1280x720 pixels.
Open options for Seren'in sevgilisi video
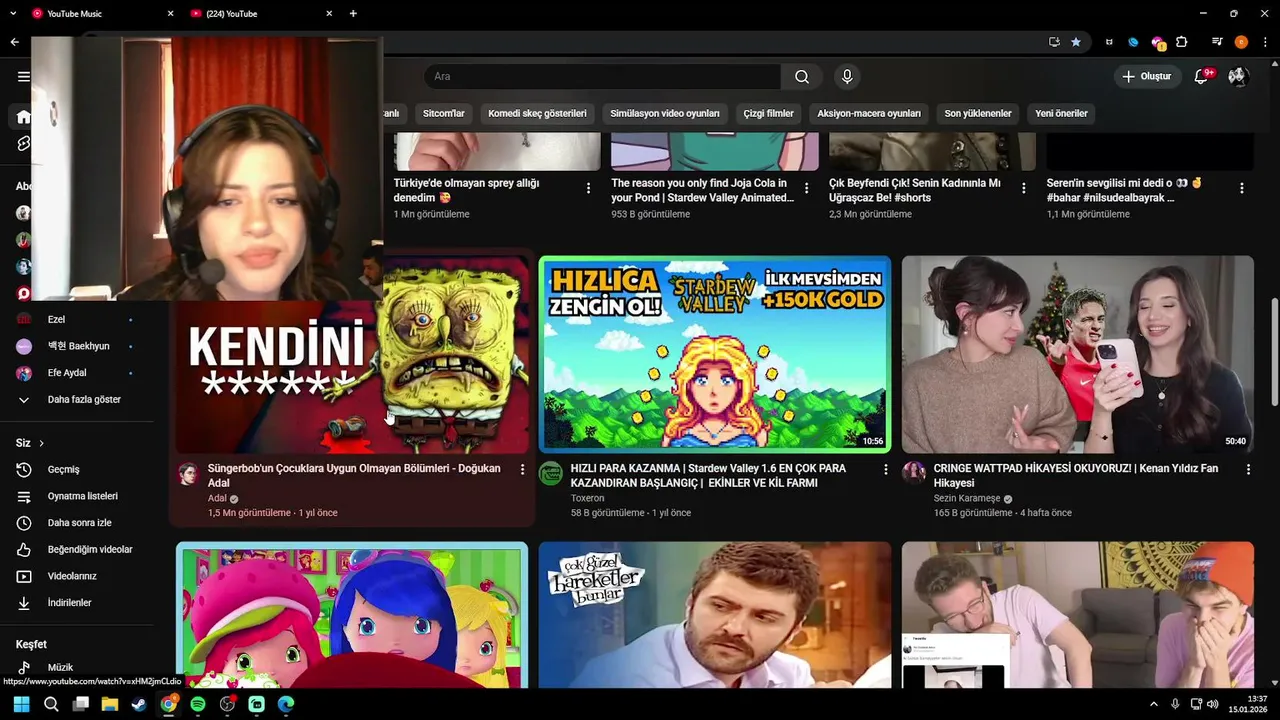(1242, 188)
